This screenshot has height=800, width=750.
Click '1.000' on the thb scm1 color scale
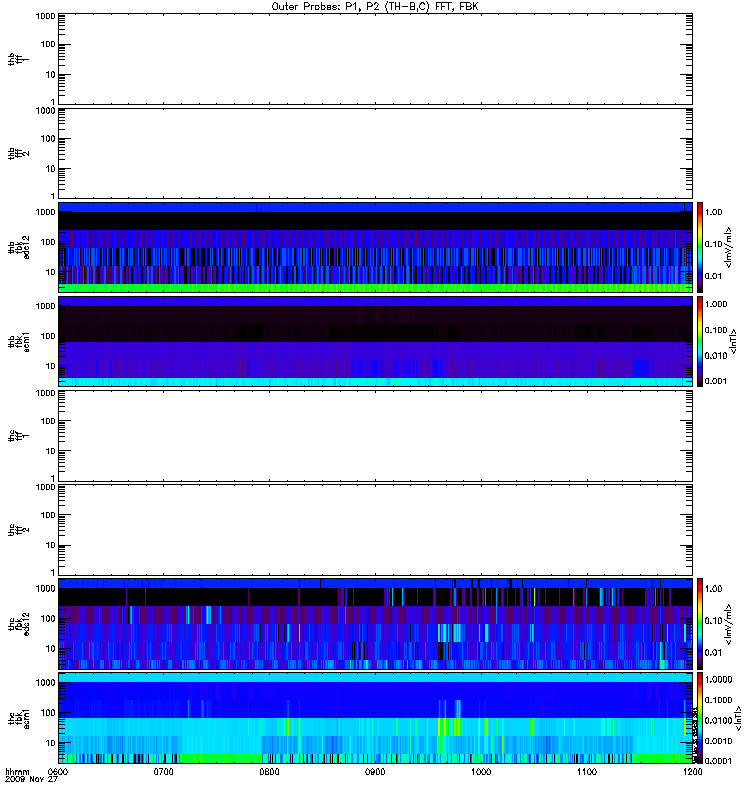point(716,304)
